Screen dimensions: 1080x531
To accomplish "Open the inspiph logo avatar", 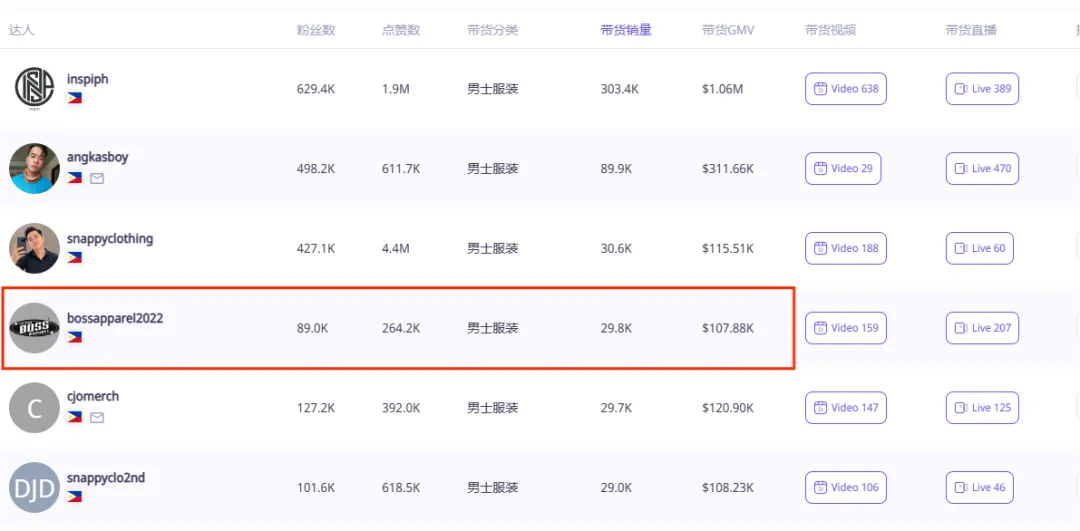I will pyautogui.click(x=34, y=89).
